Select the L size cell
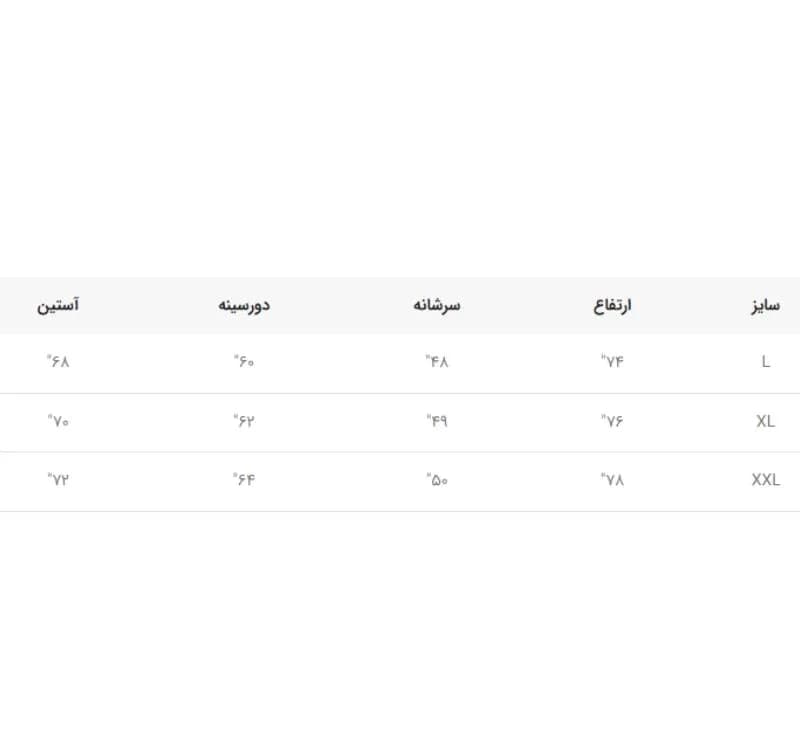Viewport: 800px width, 735px height. (765, 362)
